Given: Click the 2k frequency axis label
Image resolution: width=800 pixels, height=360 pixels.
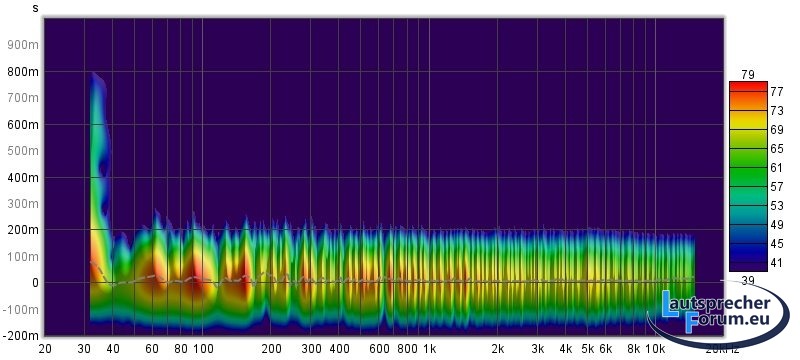Looking at the screenshot, I should (497, 349).
